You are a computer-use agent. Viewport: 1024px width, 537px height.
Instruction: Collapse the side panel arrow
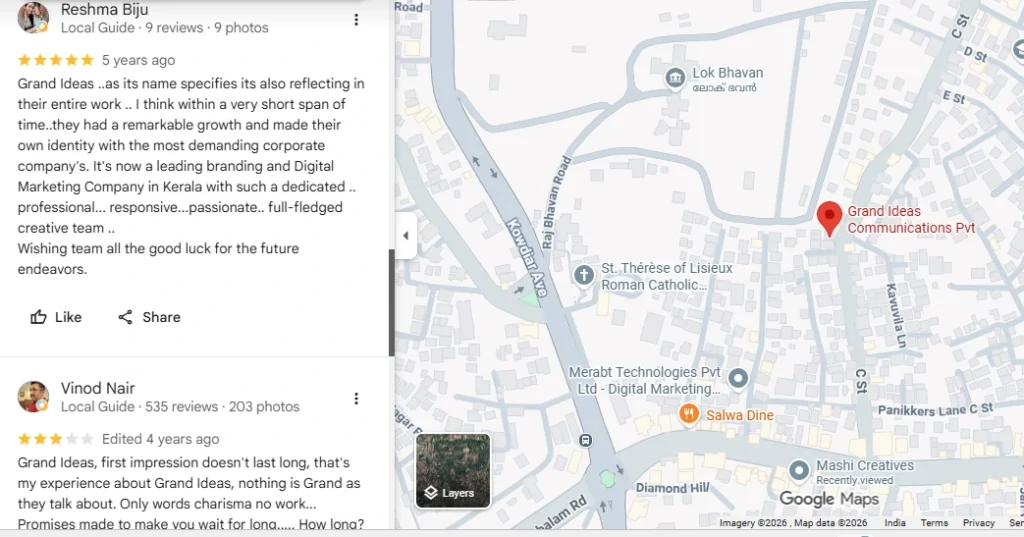point(406,236)
